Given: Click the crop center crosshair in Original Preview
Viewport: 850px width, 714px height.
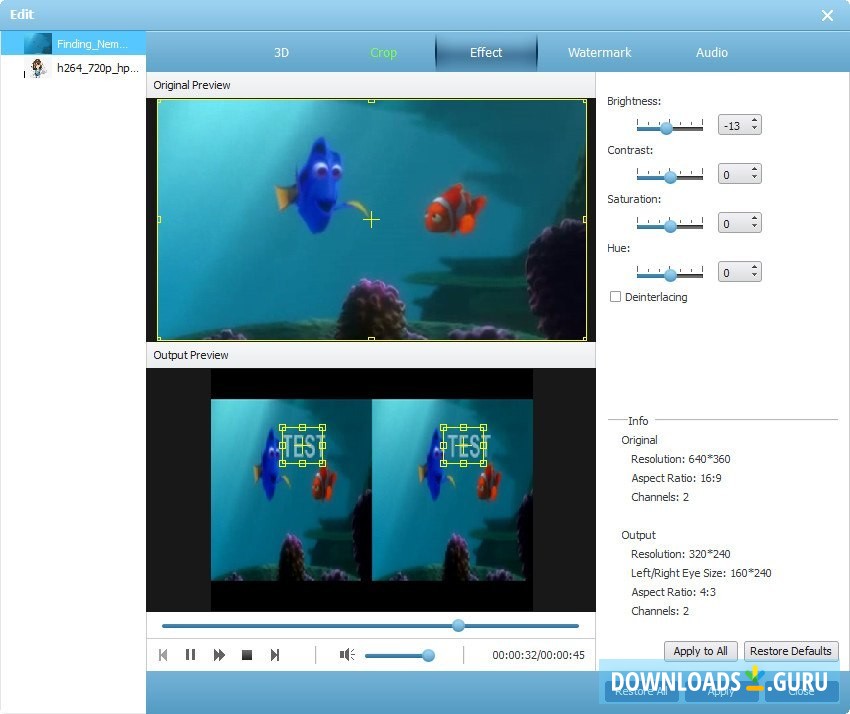Looking at the screenshot, I should [371, 220].
